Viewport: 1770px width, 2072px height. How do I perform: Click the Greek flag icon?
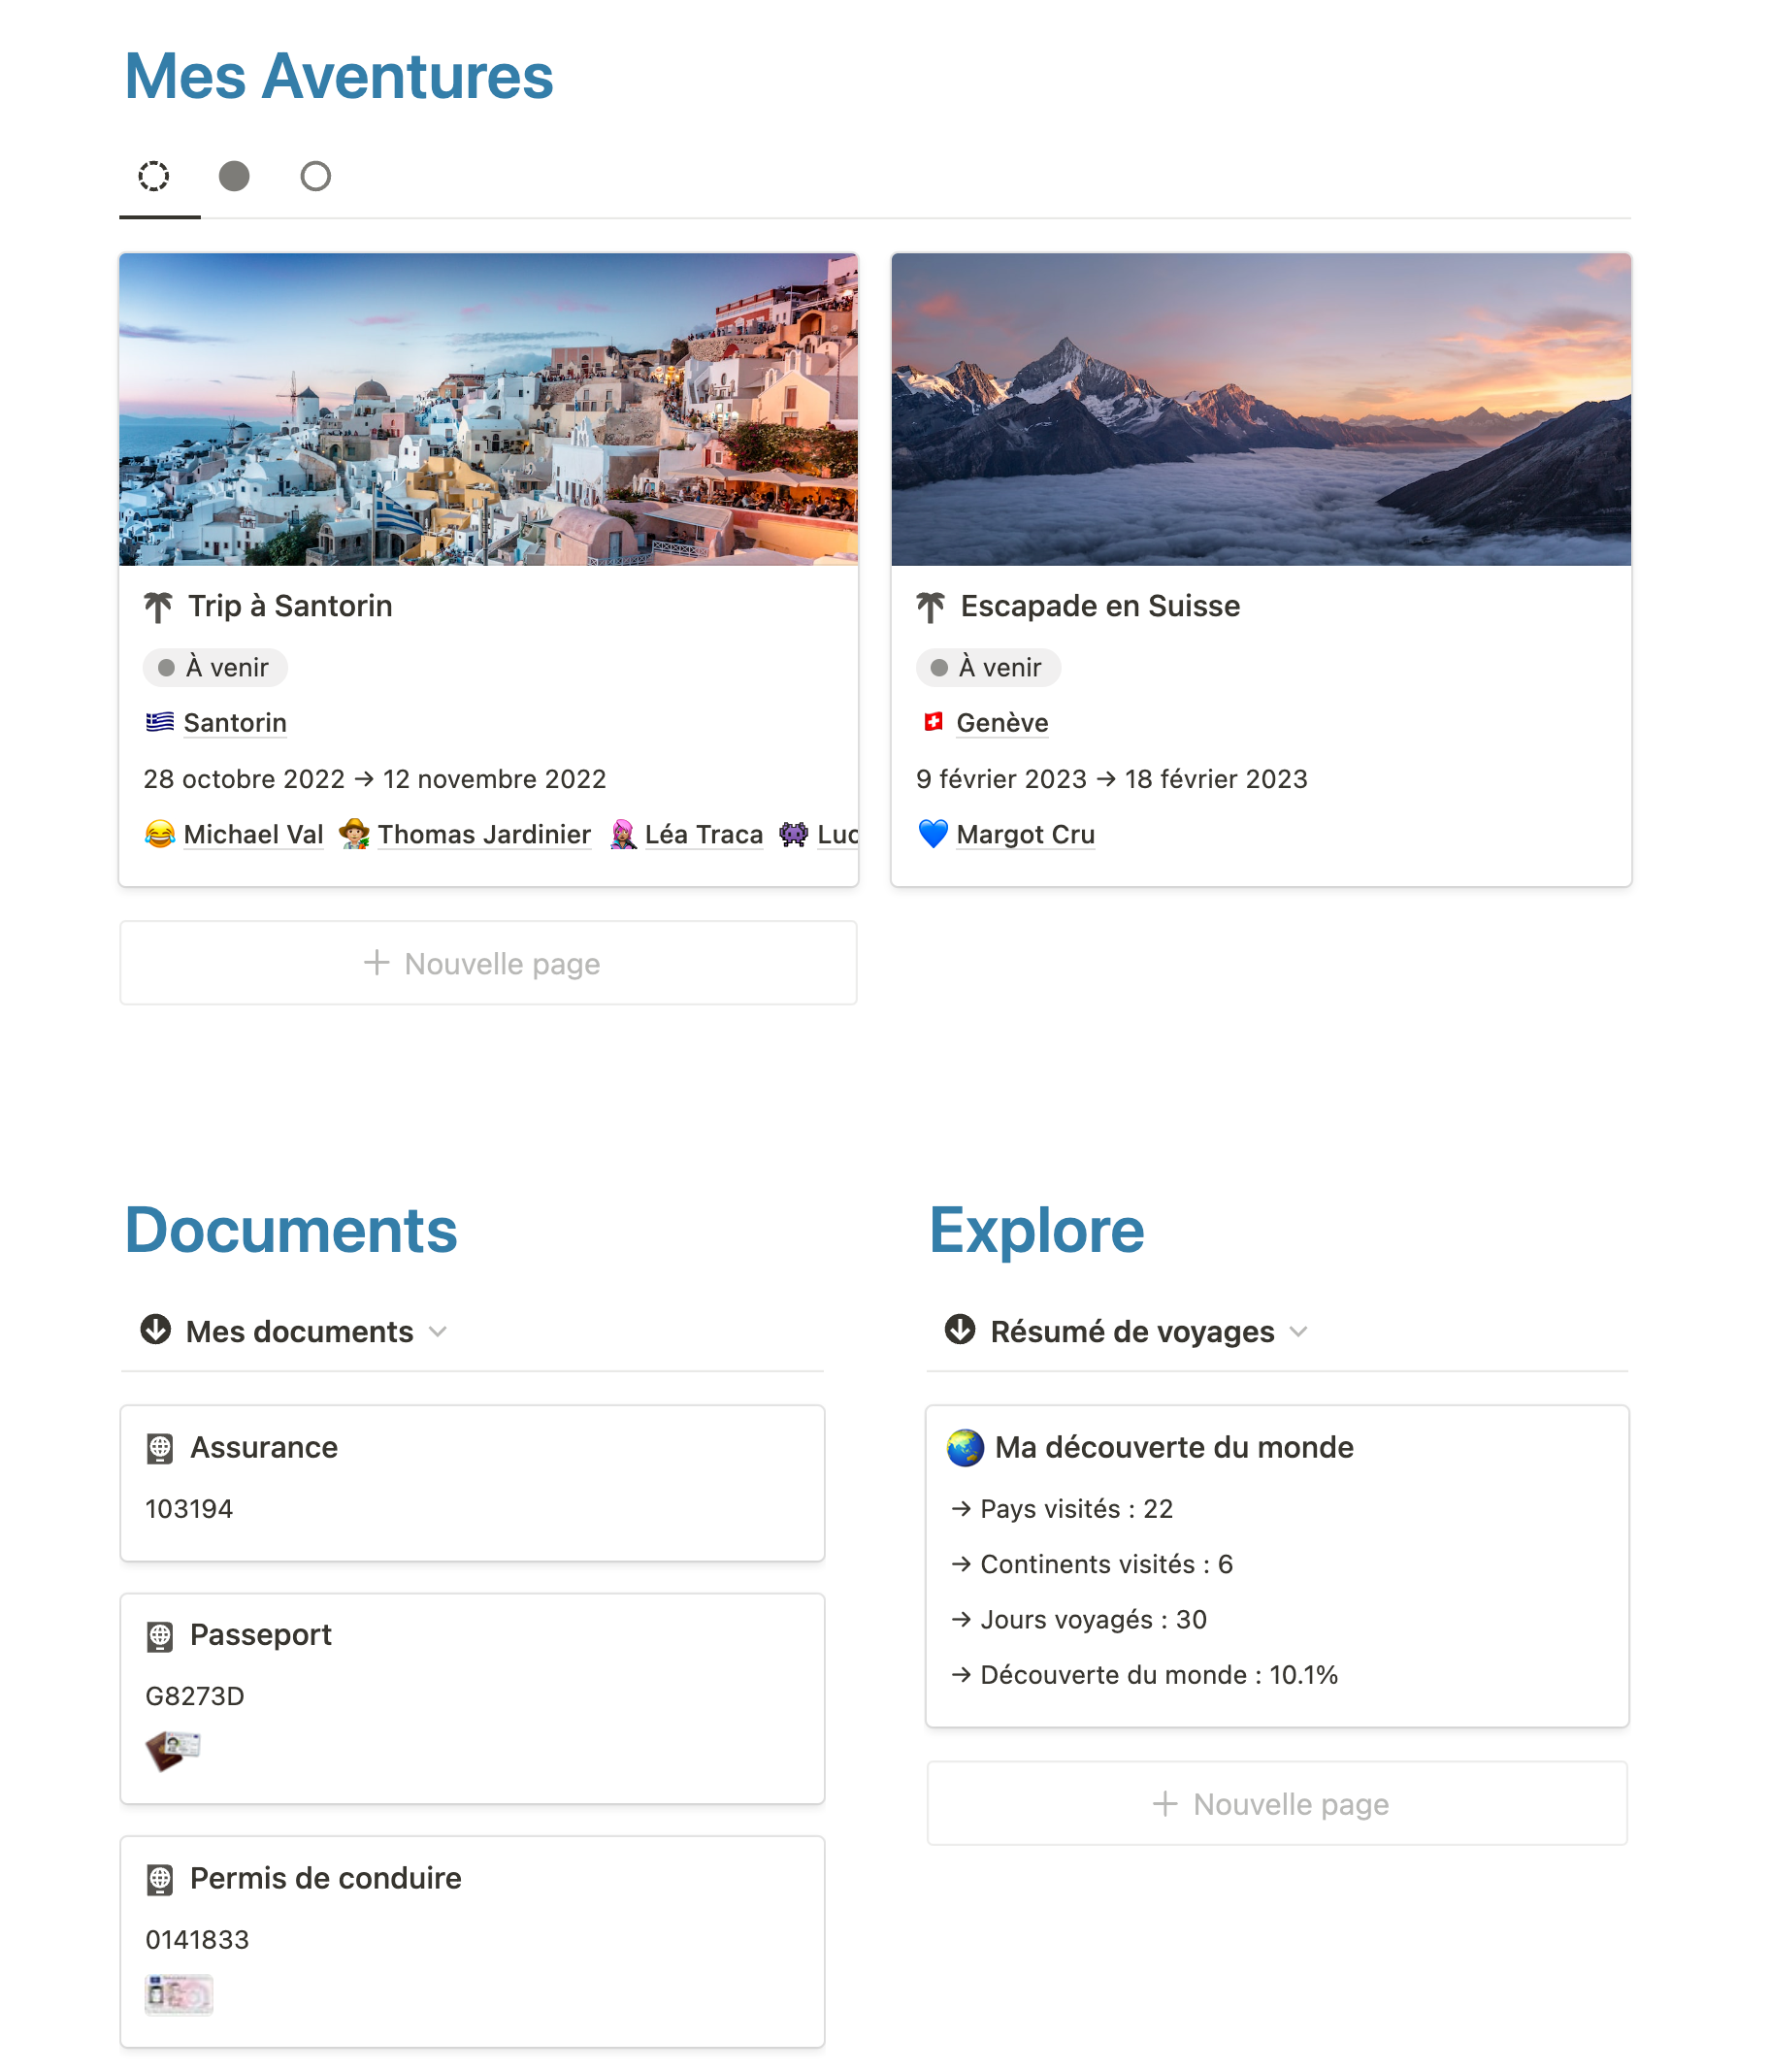(159, 722)
